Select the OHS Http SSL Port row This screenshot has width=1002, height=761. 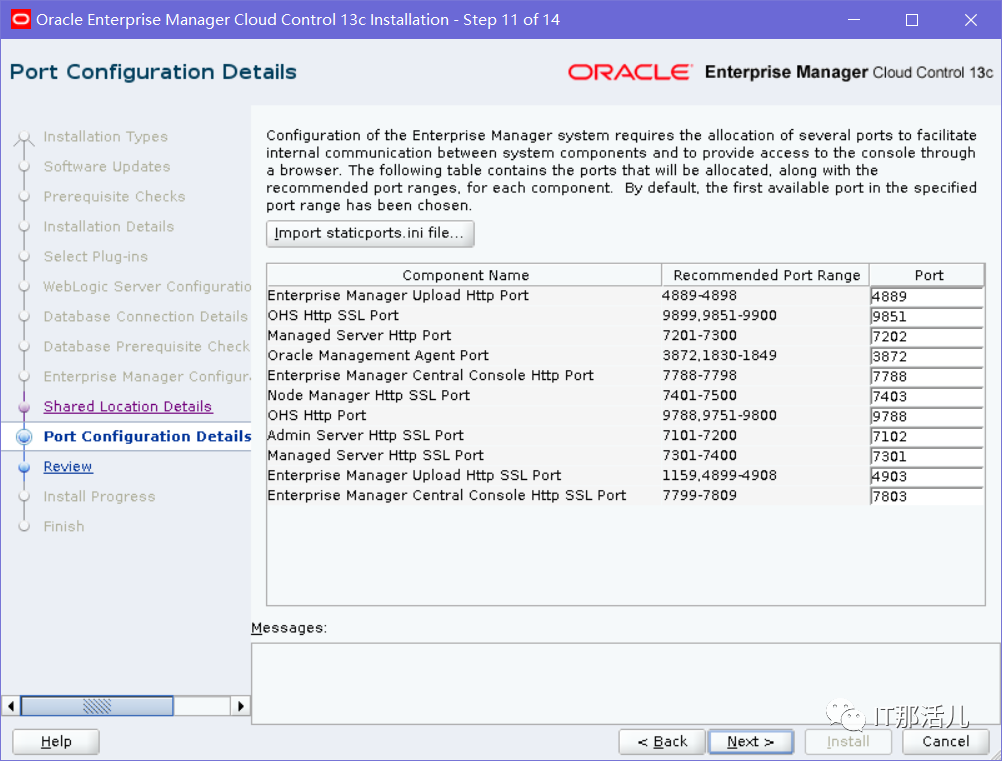[333, 316]
